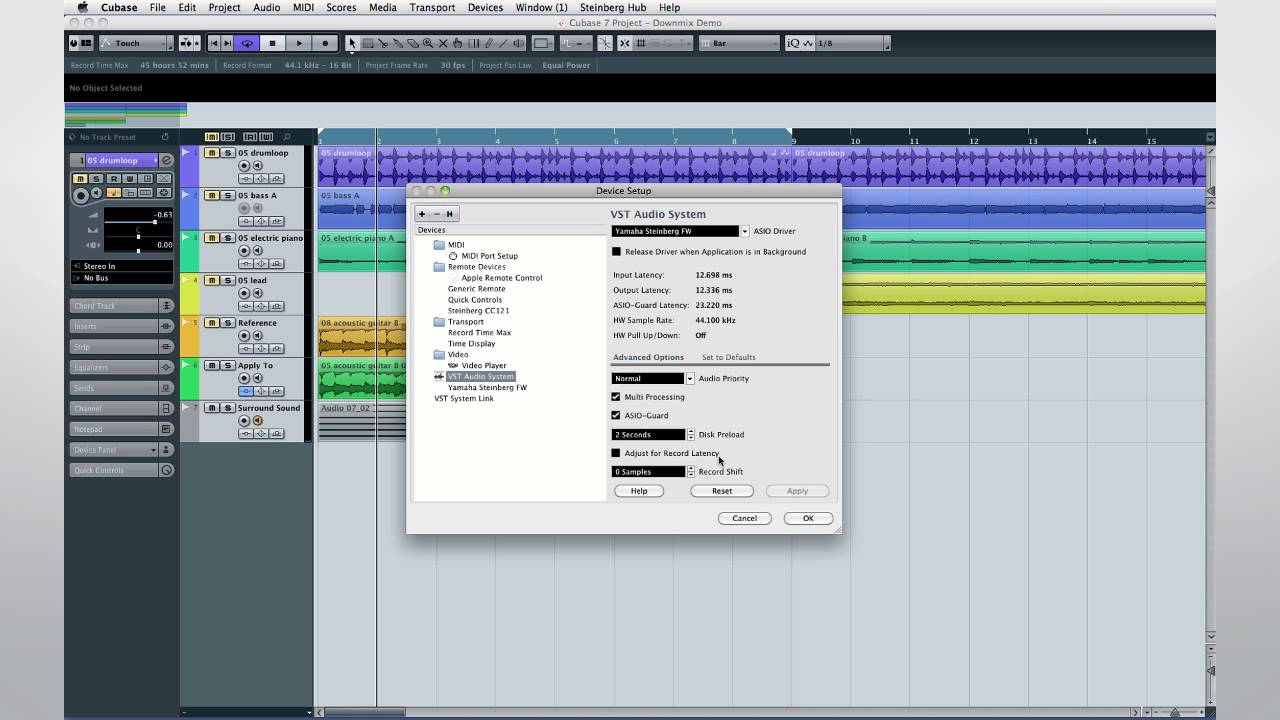This screenshot has height=720, width=1280.
Task: Select the Erase tool
Action: coord(412,43)
